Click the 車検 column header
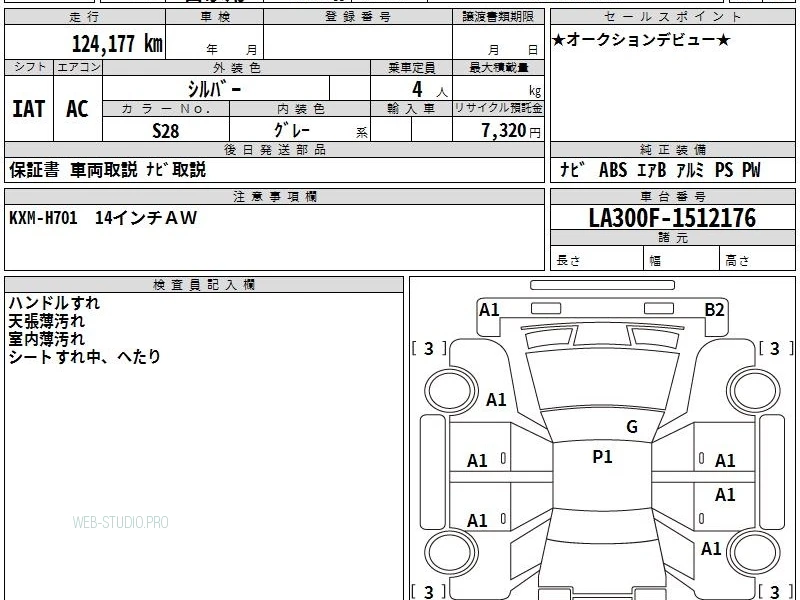Viewport: 800px width, 600px height. (x=215, y=17)
